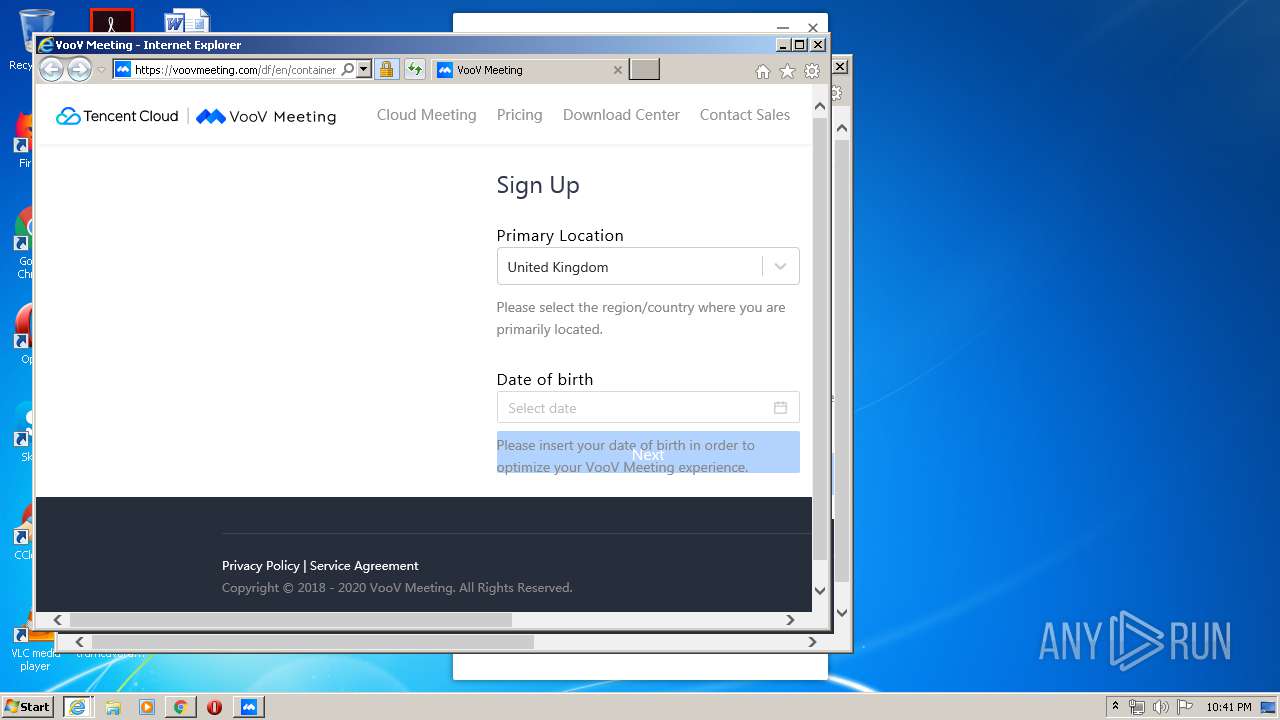Screen dimensions: 1280x720
Task: Click the outer window vertical scroll down arrow
Action: pos(841,613)
